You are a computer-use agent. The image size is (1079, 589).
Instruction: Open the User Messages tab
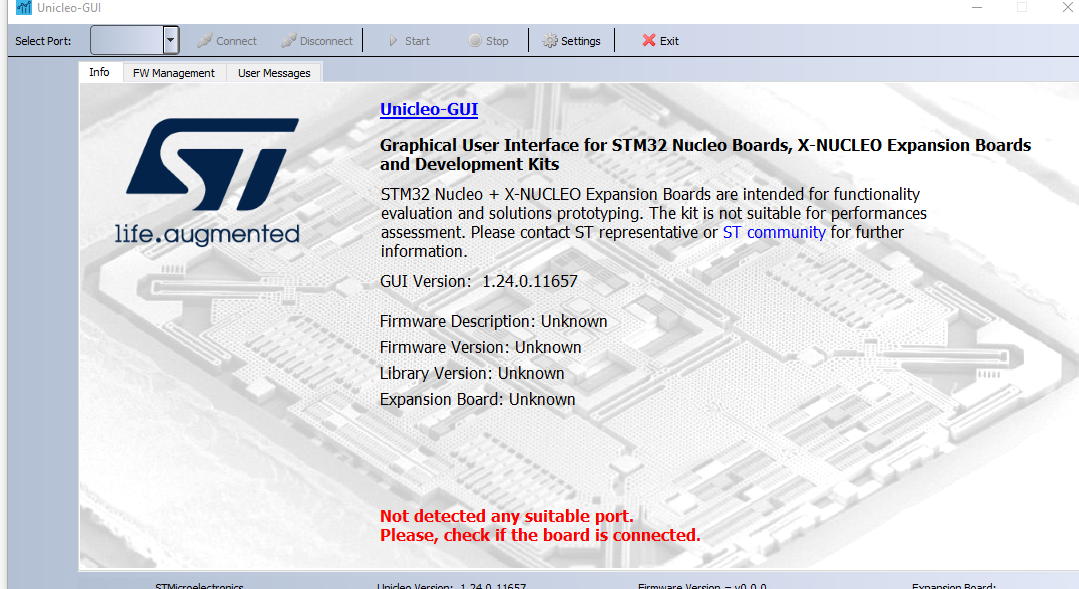273,72
